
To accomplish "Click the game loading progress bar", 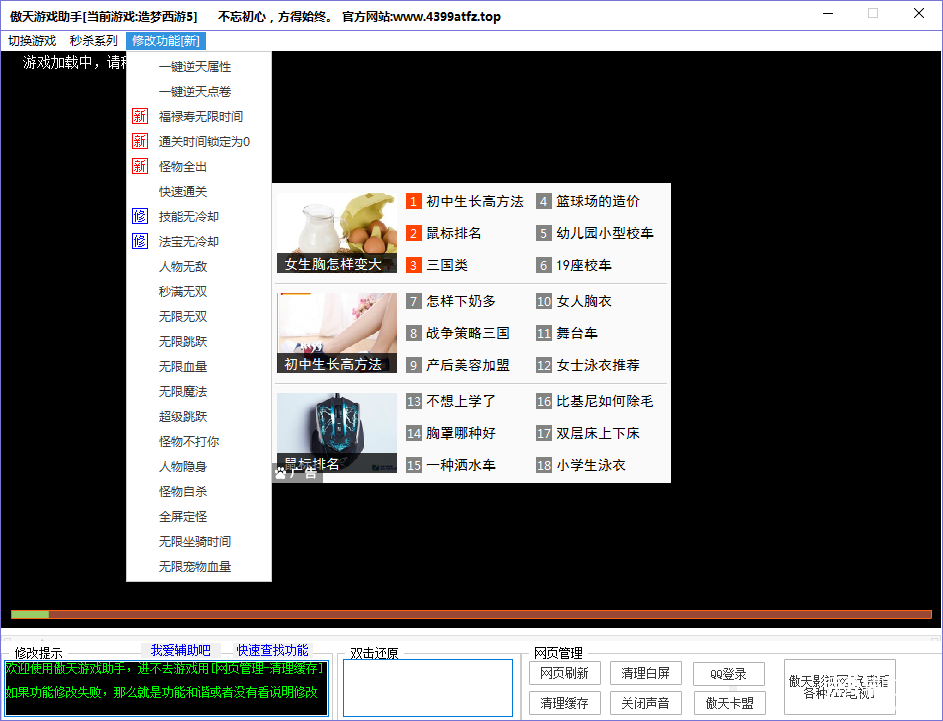I will [472, 615].
